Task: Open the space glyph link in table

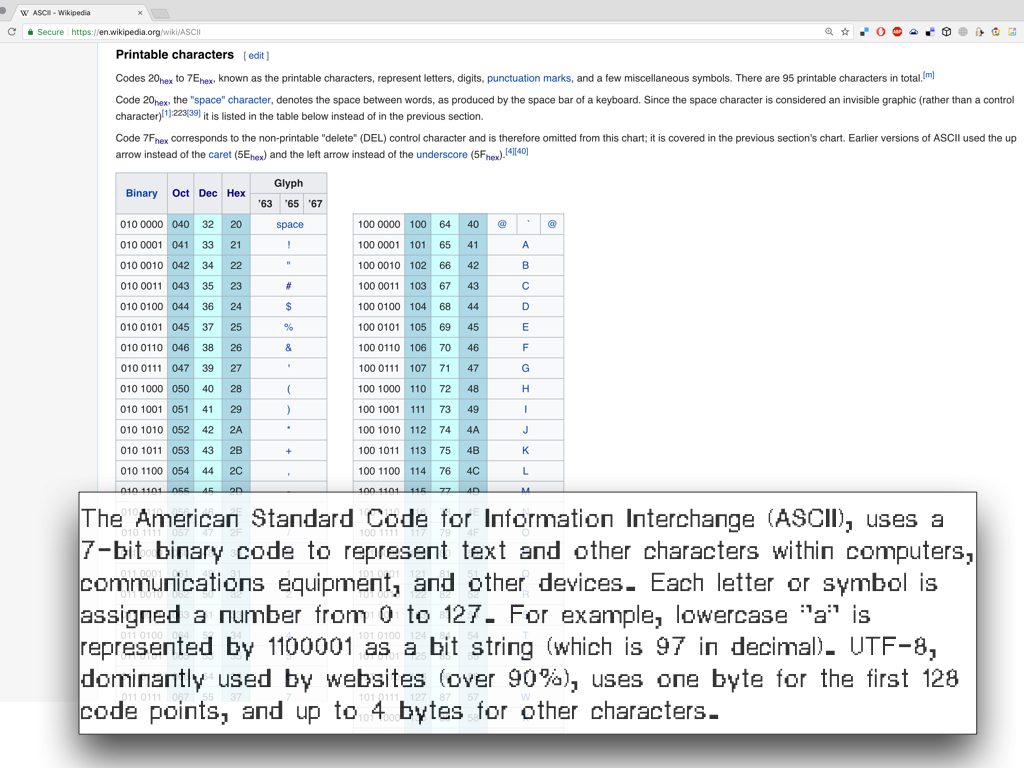Action: pos(289,225)
